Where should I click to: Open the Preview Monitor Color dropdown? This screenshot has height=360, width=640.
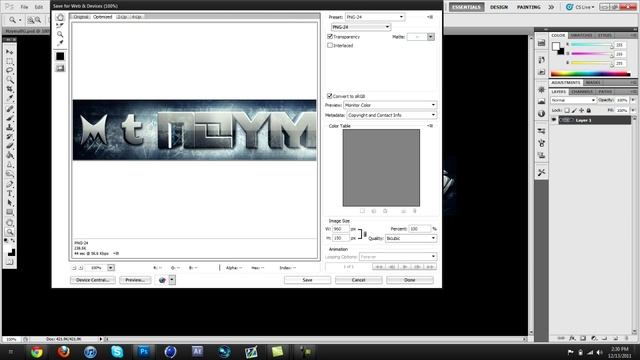(390, 105)
